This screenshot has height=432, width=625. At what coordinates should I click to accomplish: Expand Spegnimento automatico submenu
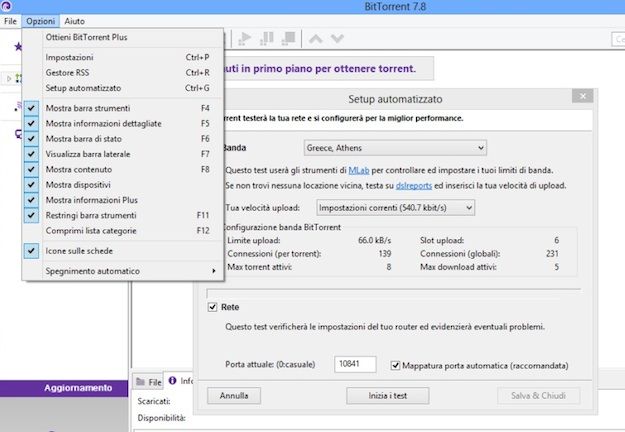(x=123, y=271)
